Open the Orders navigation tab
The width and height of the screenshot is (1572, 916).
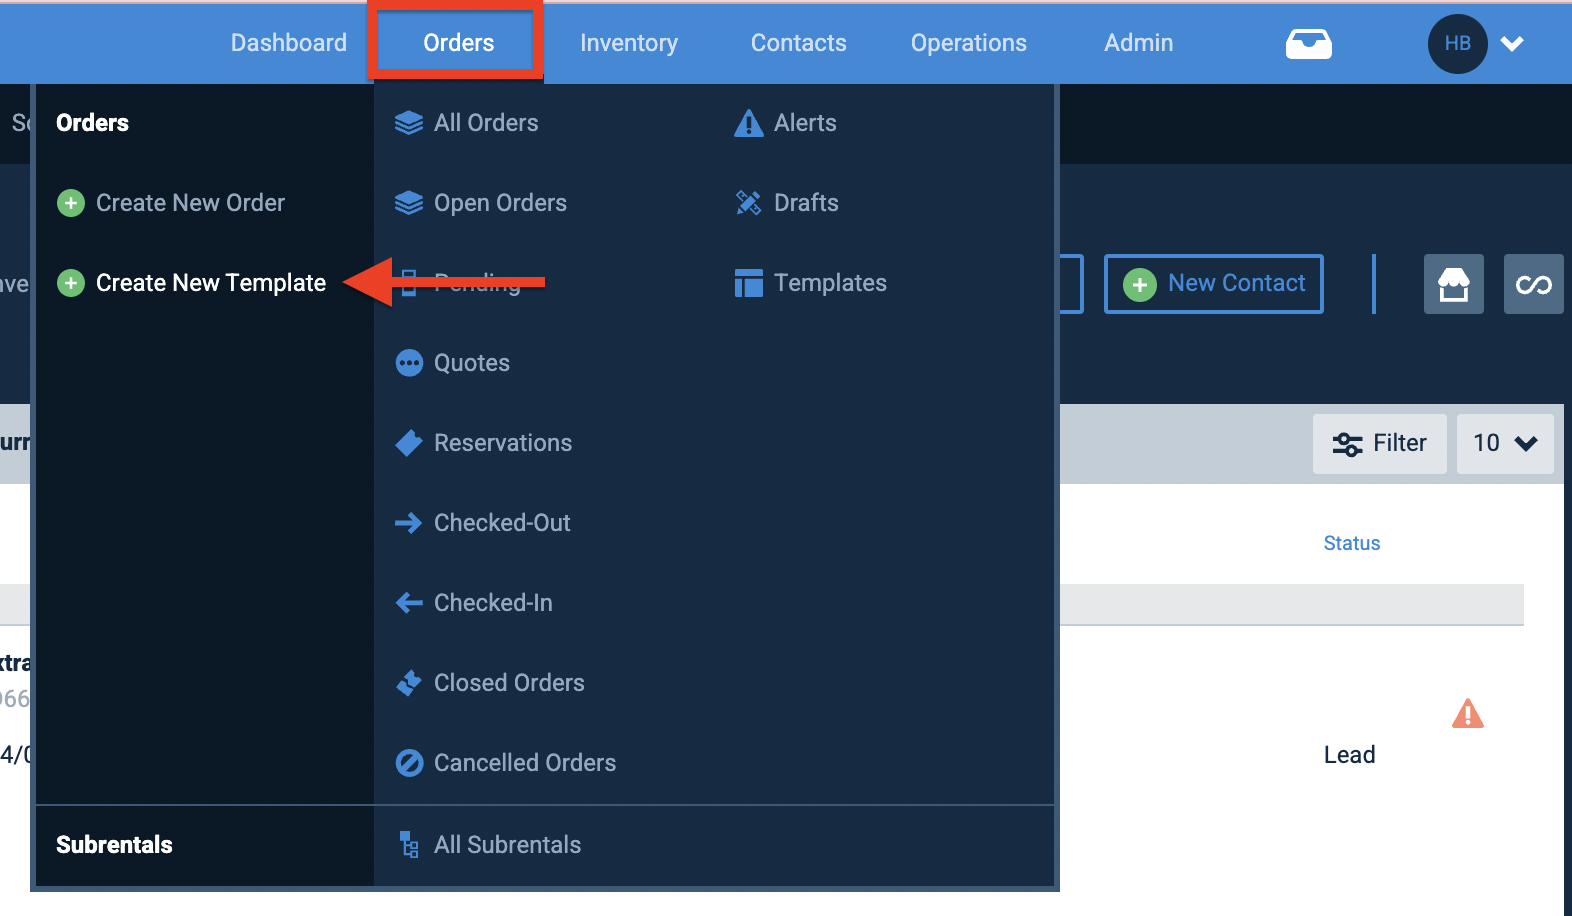coord(458,43)
